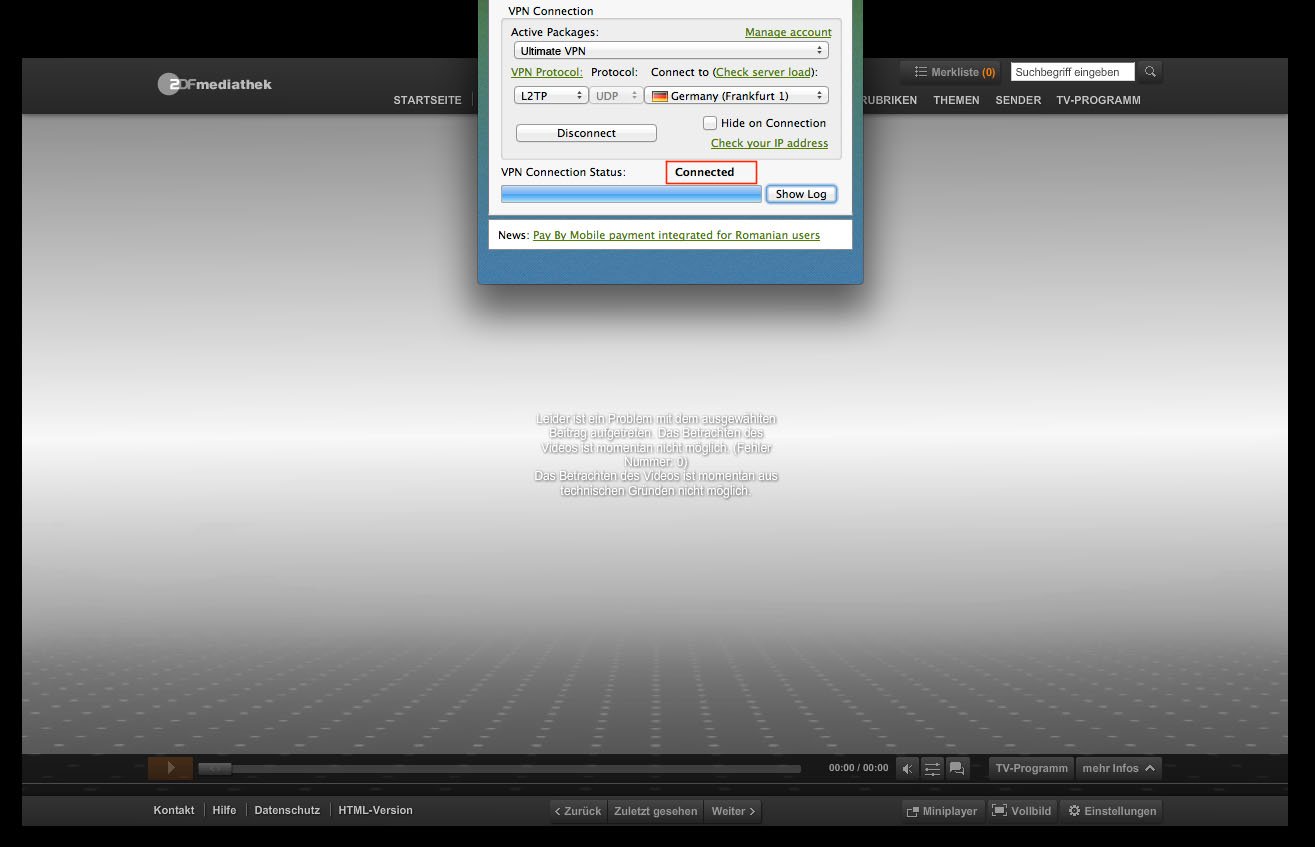
Task: Go to STARTSEITE in the navigation
Action: 427,100
